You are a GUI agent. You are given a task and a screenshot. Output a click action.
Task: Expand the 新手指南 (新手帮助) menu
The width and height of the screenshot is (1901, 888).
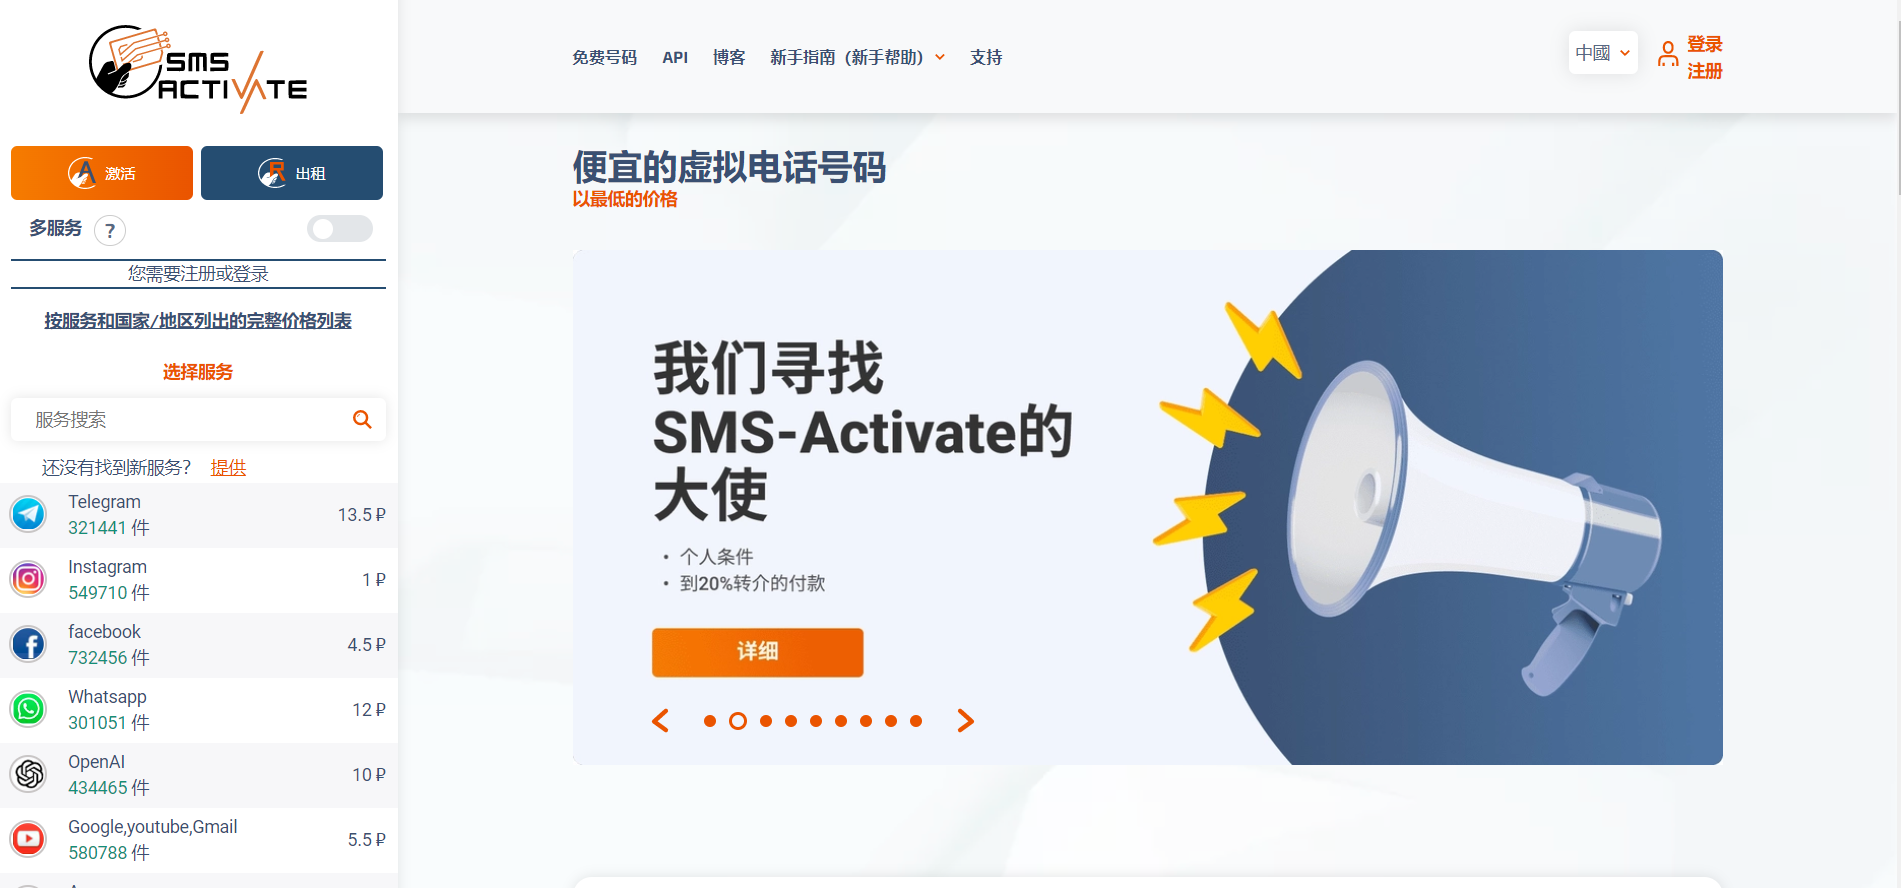(857, 58)
